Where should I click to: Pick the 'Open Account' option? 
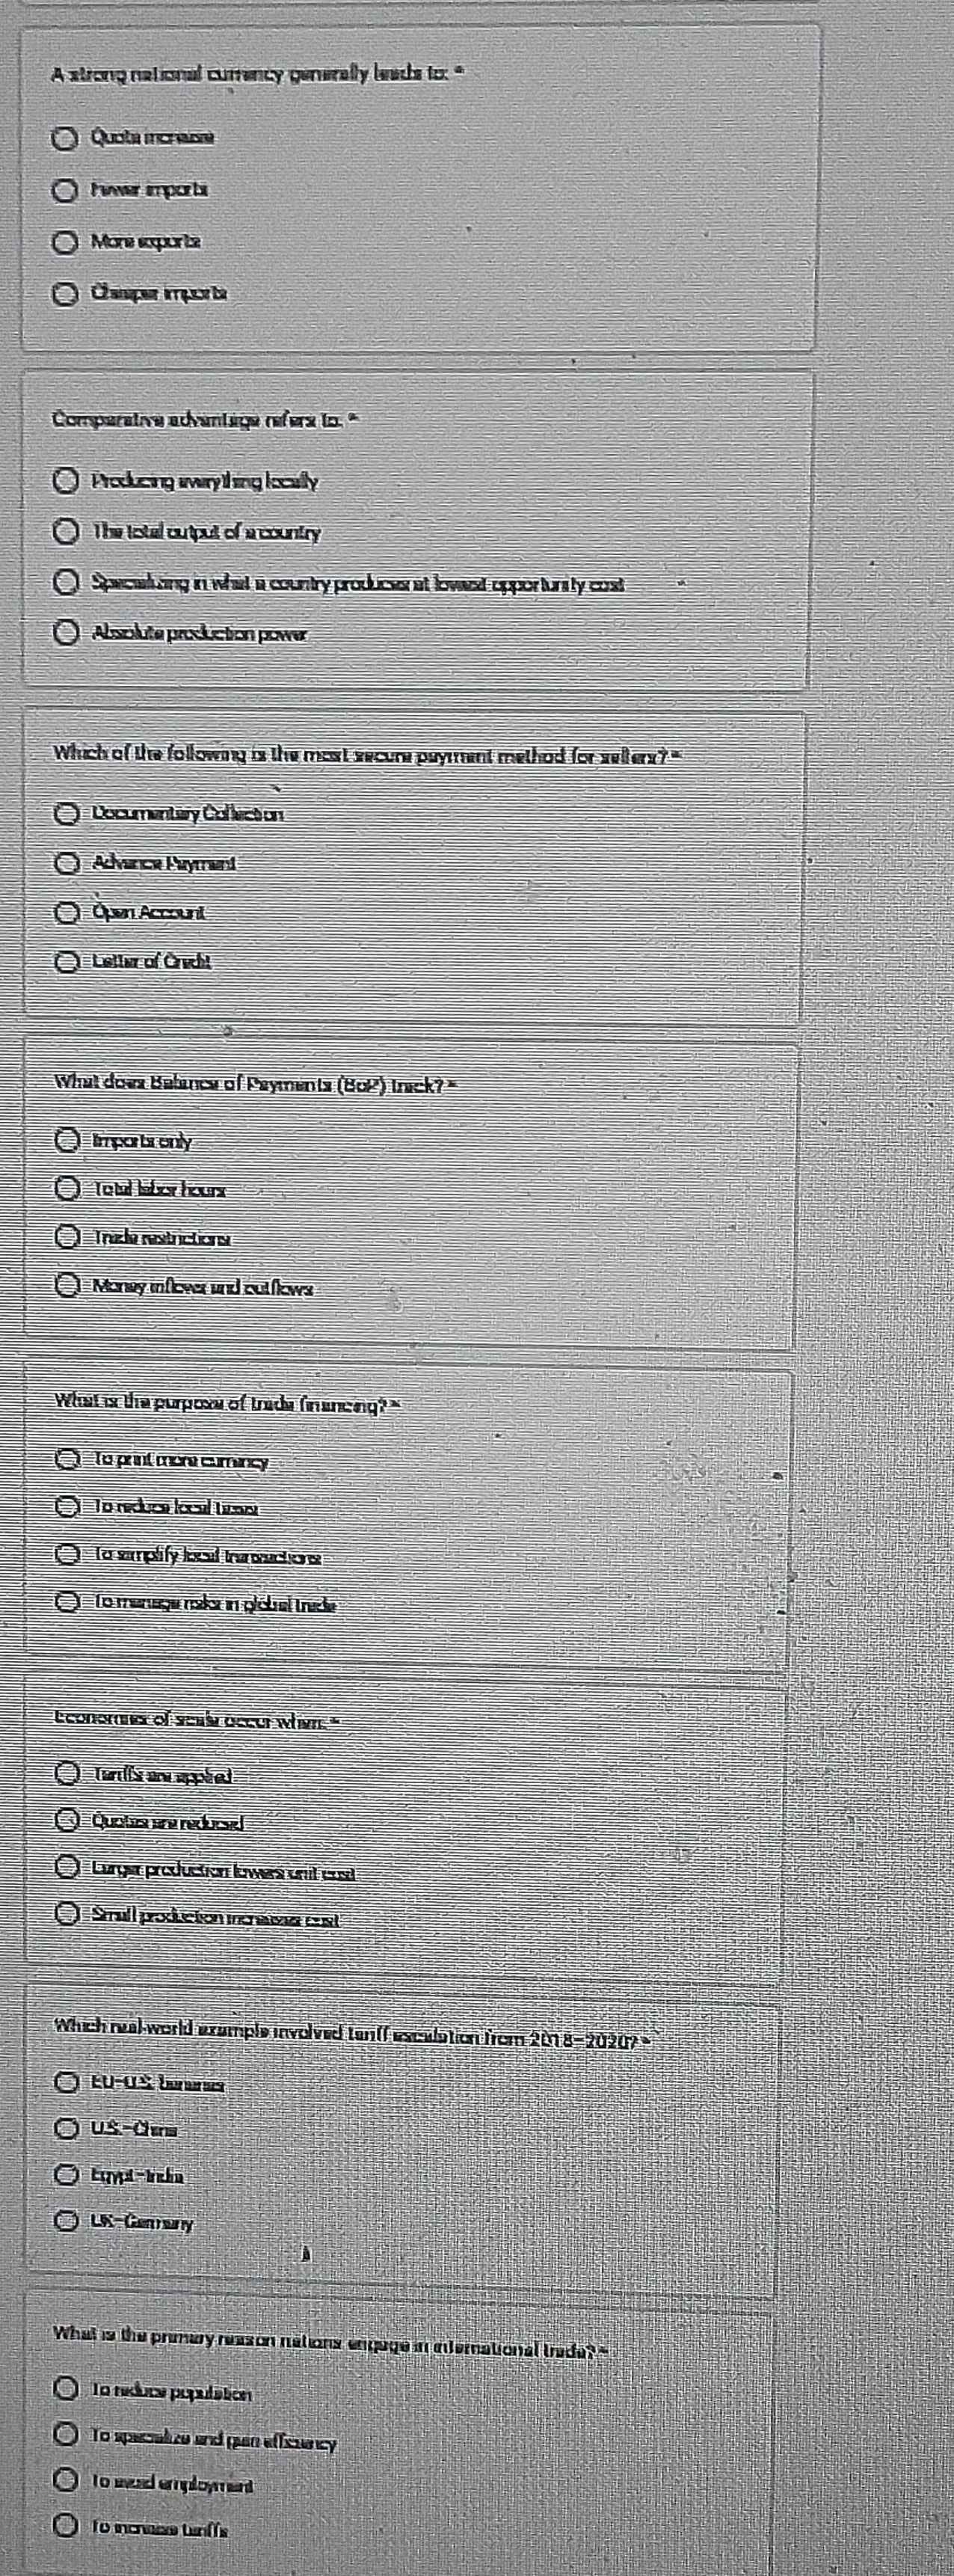pyautogui.click(x=66, y=912)
